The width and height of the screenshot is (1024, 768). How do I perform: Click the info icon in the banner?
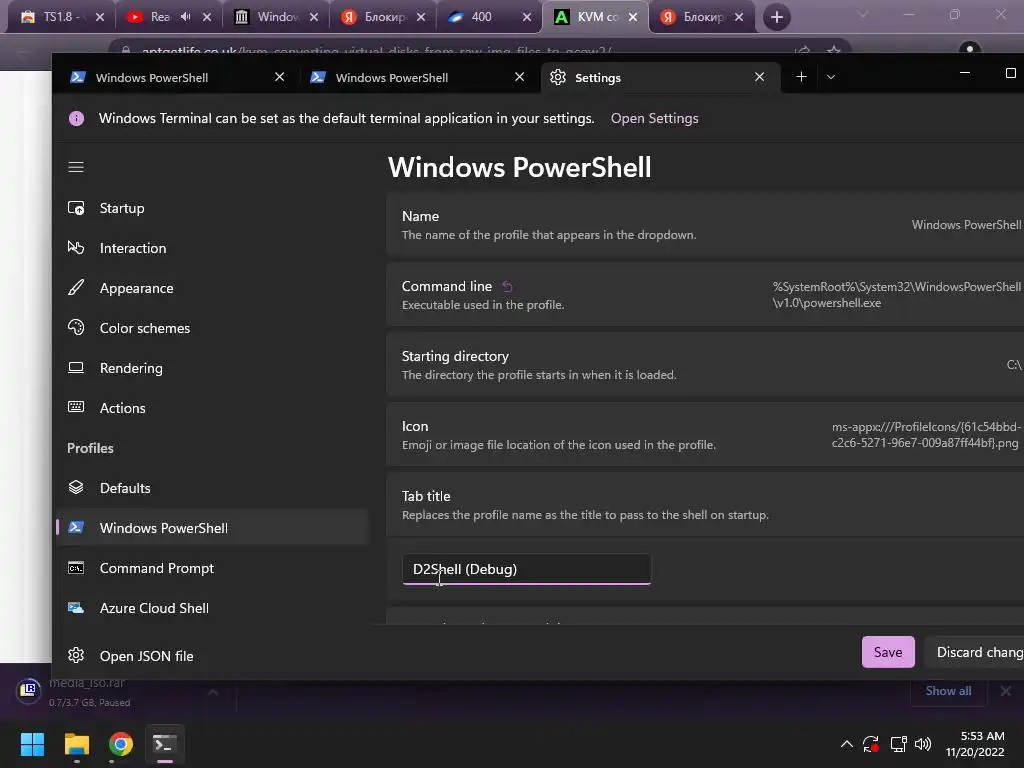[76, 118]
